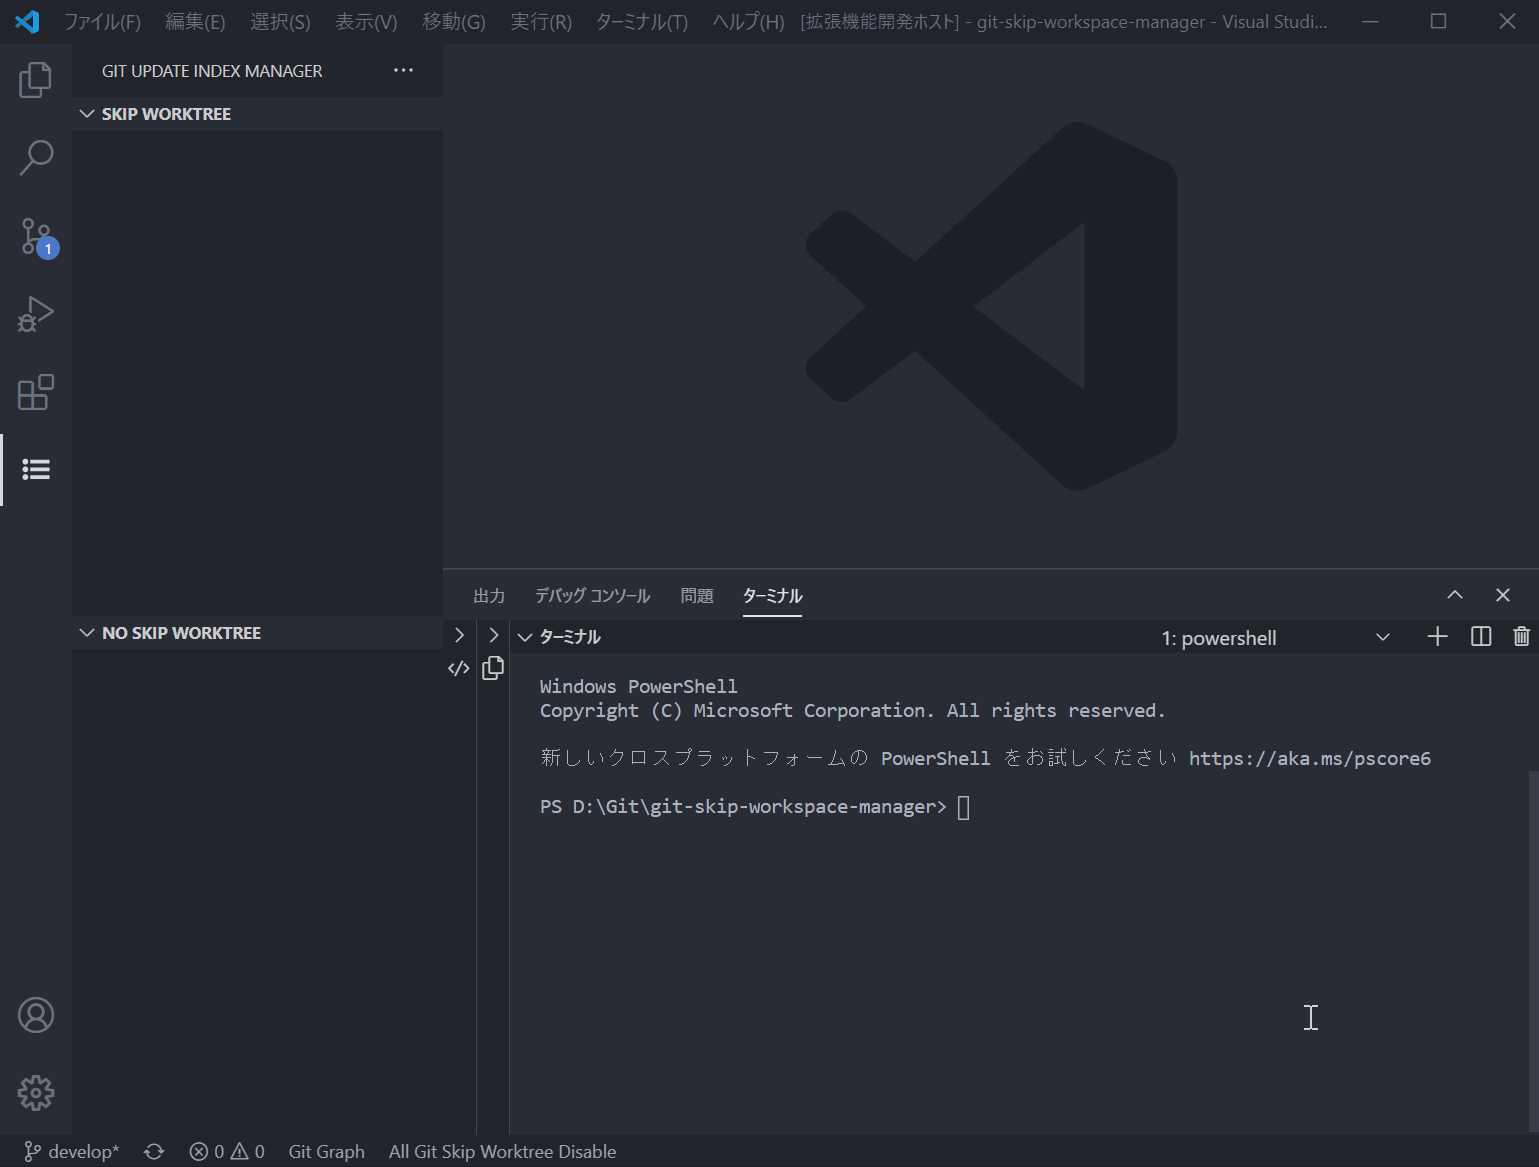This screenshot has height=1167, width=1539.
Task: Click All Git Skip Worktree Disable
Action: coord(502,1152)
